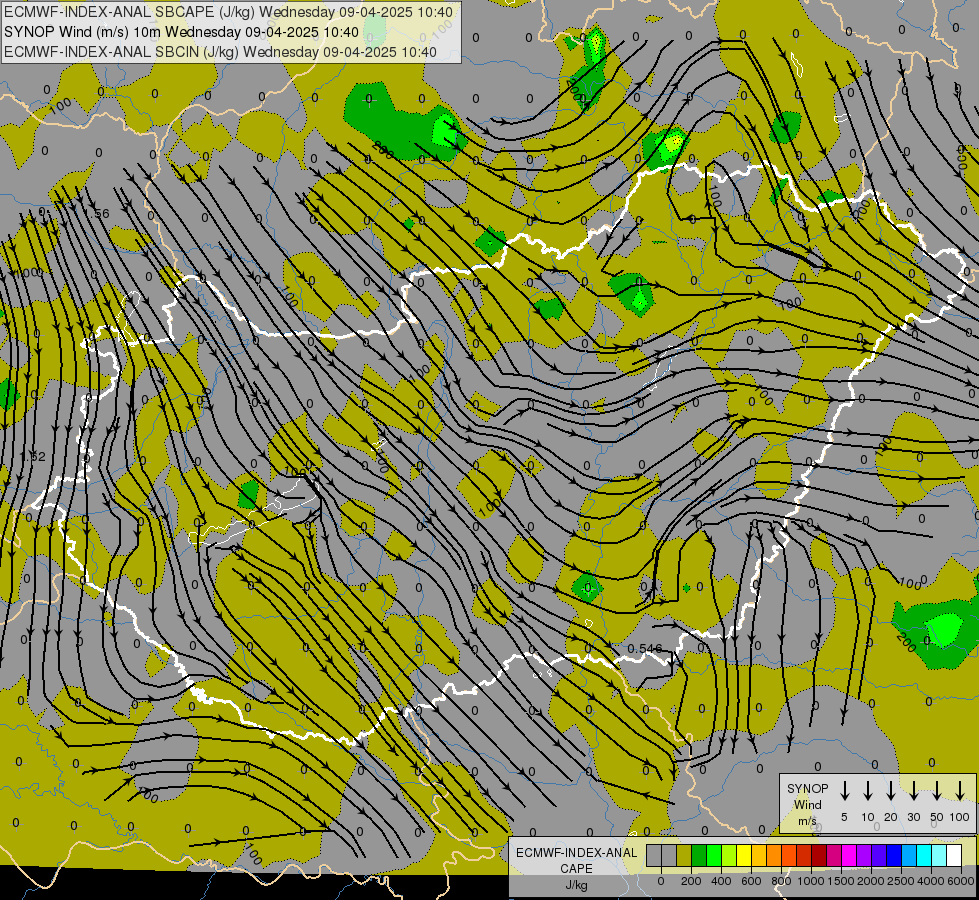The image size is (979, 900).
Task: Click the 100 m/s wind arrow in legend
Action: (960, 790)
